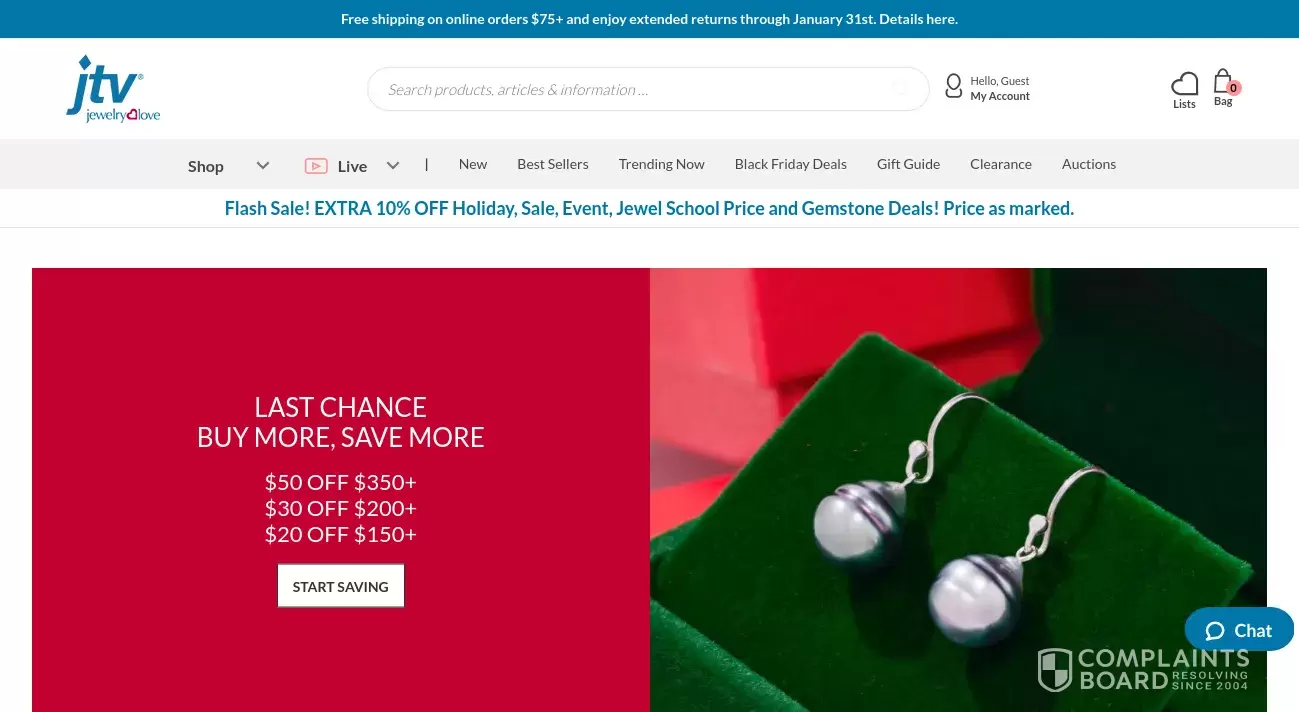Open Black Friday Deals page
Image resolution: width=1299 pixels, height=712 pixels.
pos(791,164)
